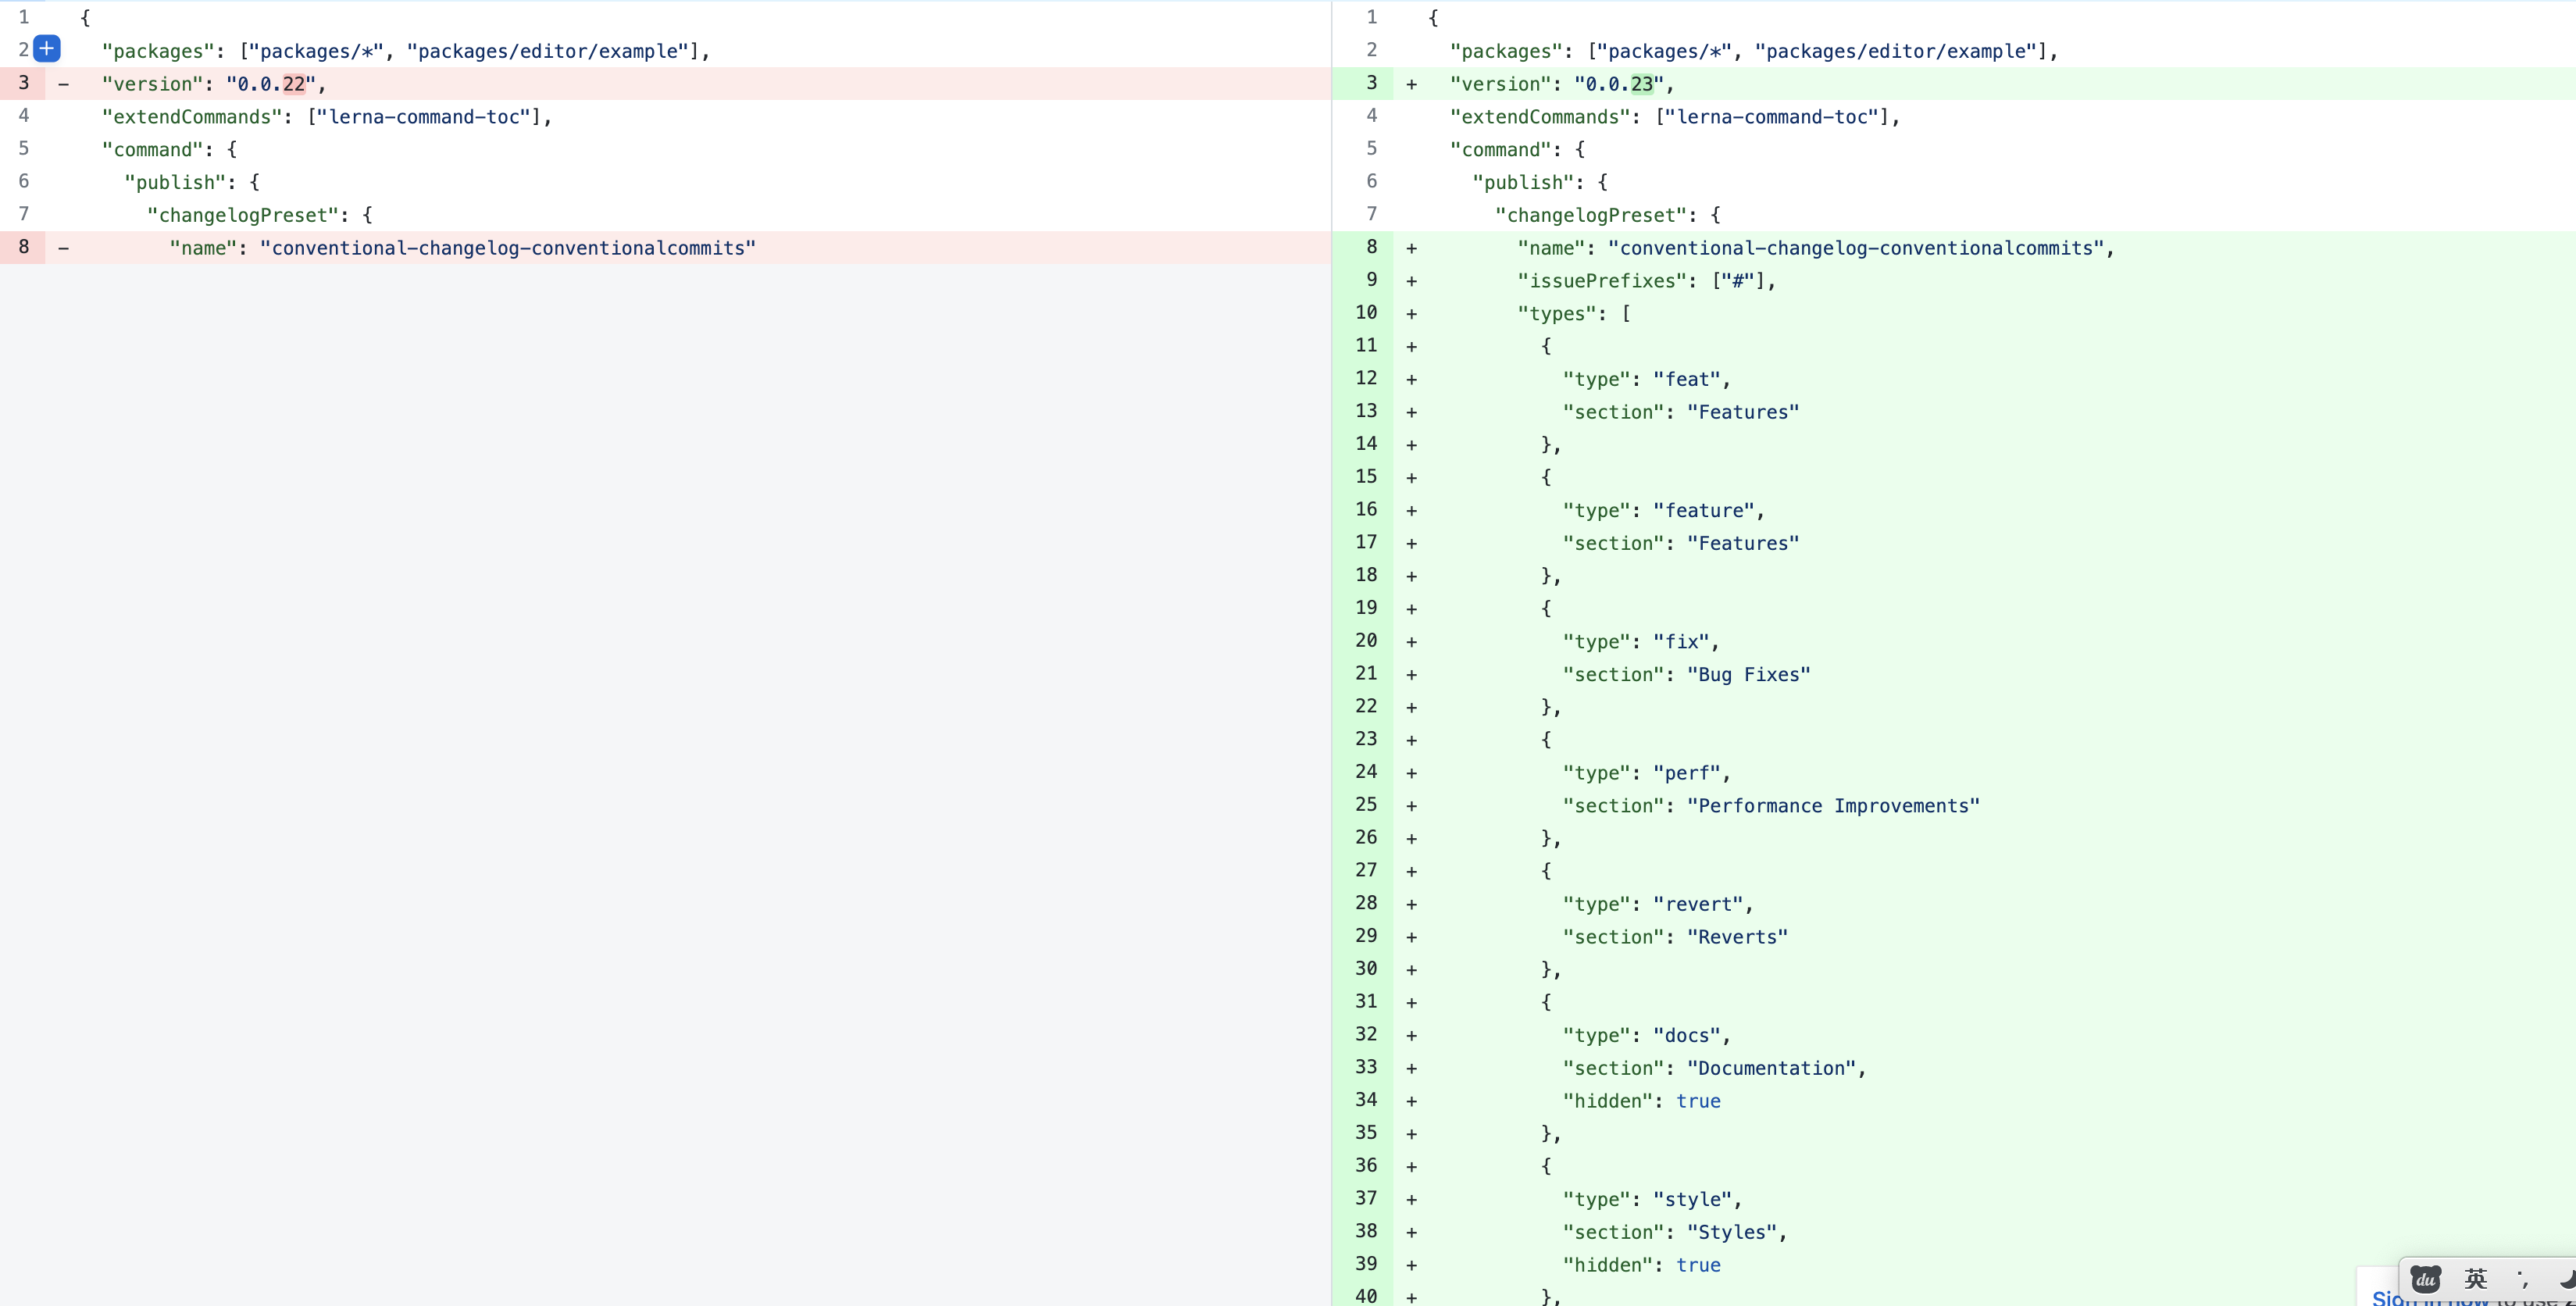Click the "Bug Fixes" section value

[1748, 675]
